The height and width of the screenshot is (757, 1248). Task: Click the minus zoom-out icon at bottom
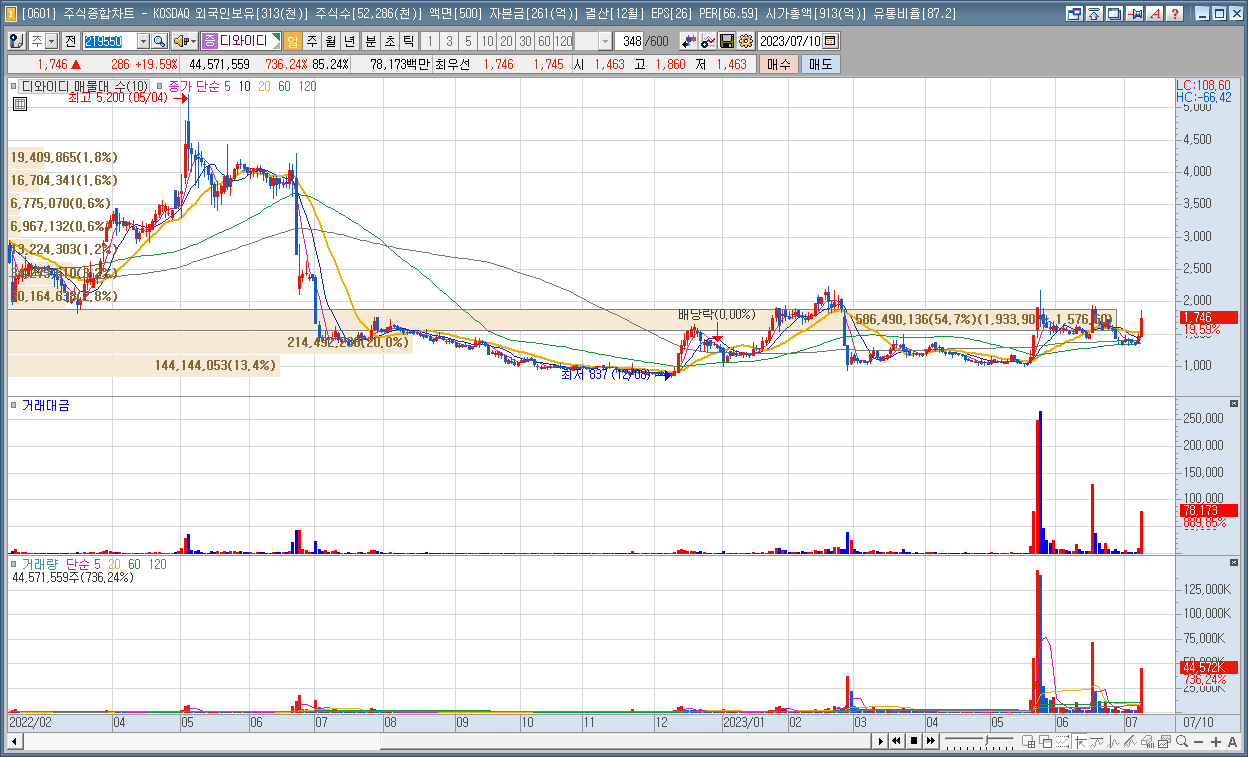point(1199,742)
